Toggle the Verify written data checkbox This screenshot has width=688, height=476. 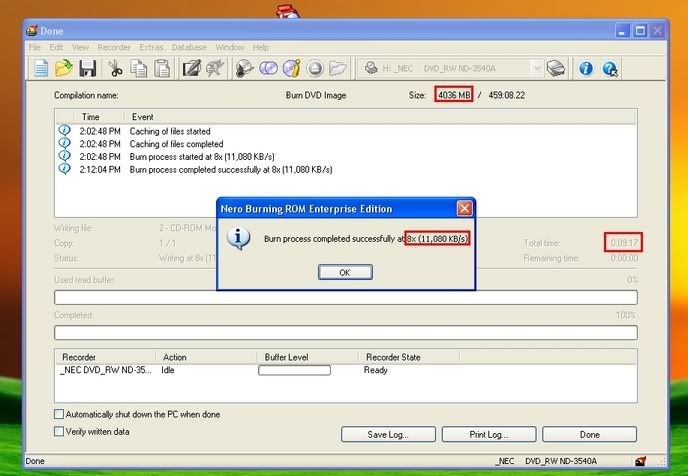(59, 431)
